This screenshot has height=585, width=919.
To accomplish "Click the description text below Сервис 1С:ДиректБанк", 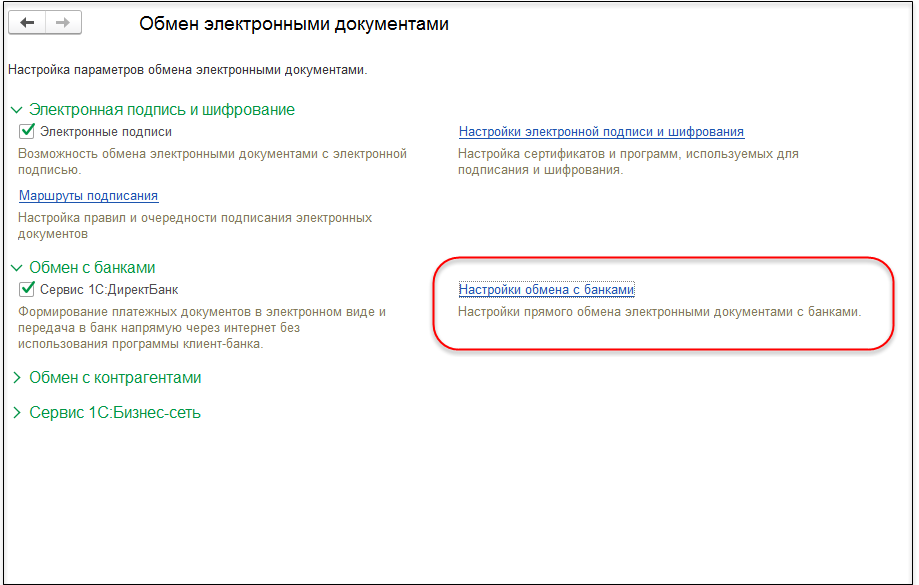I will (x=202, y=328).
